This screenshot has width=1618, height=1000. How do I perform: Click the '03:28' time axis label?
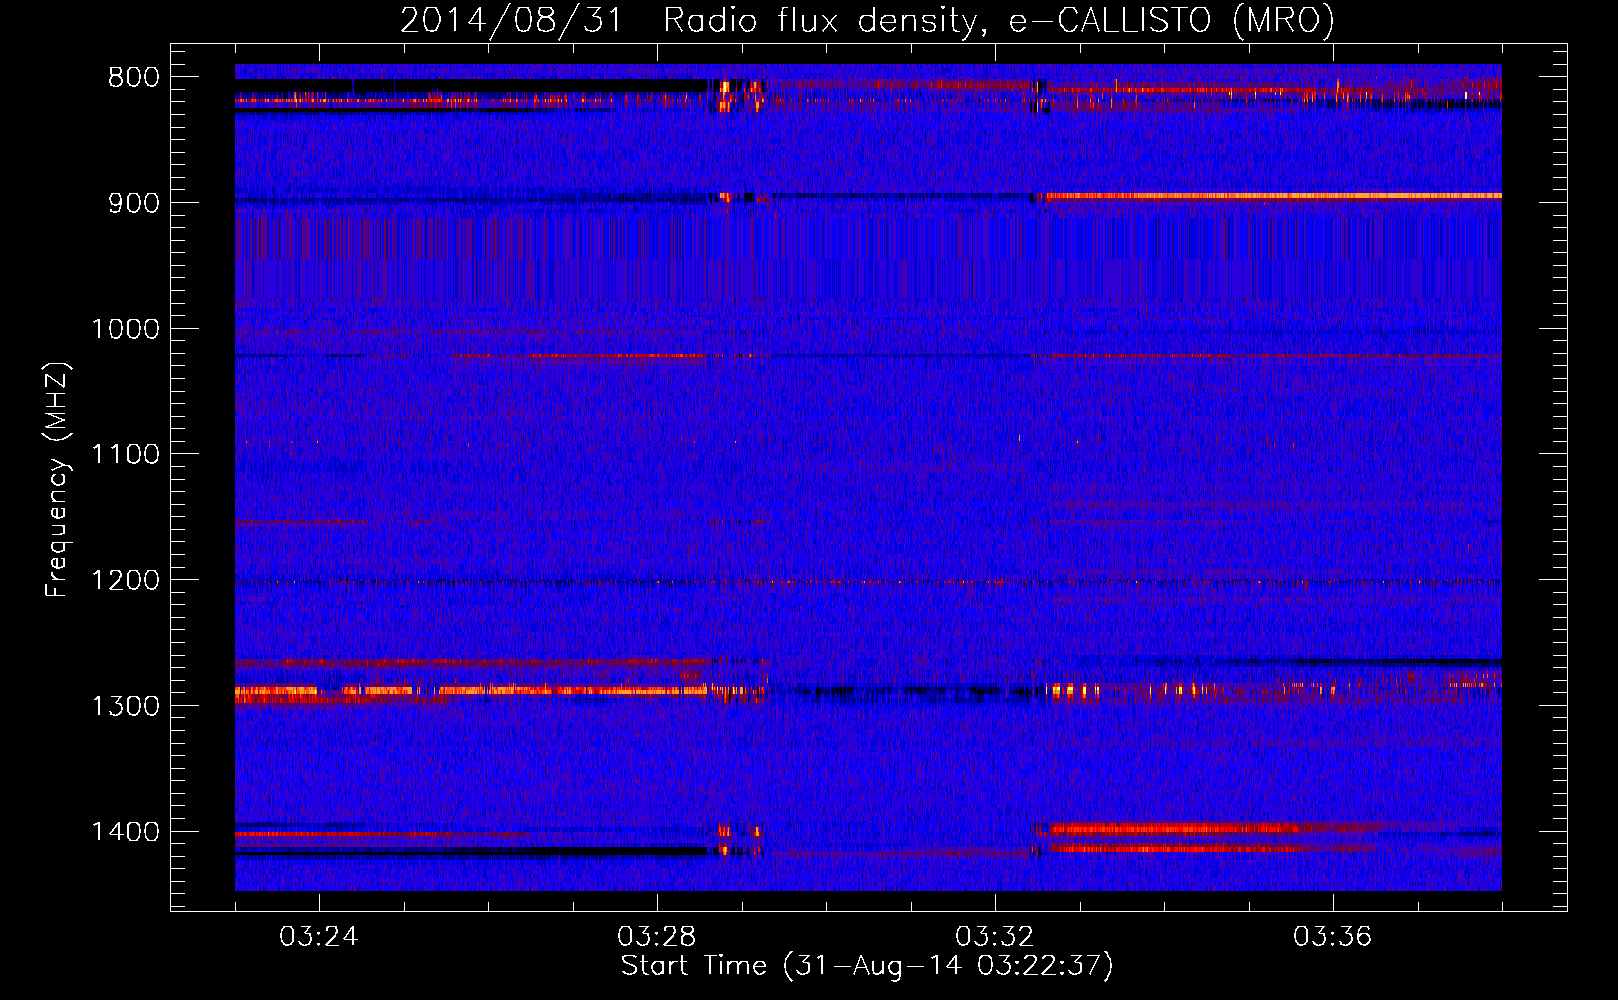coord(656,937)
